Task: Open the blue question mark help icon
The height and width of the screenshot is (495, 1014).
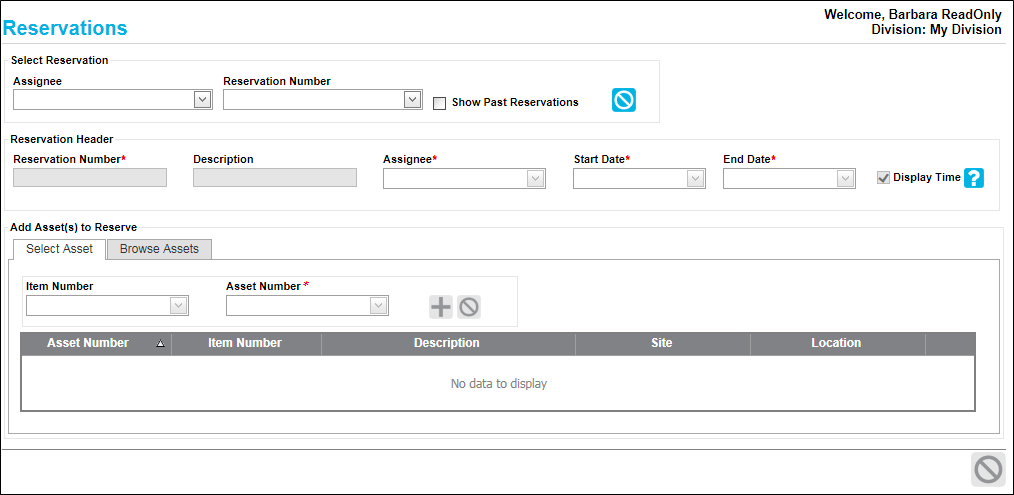Action: click(974, 178)
